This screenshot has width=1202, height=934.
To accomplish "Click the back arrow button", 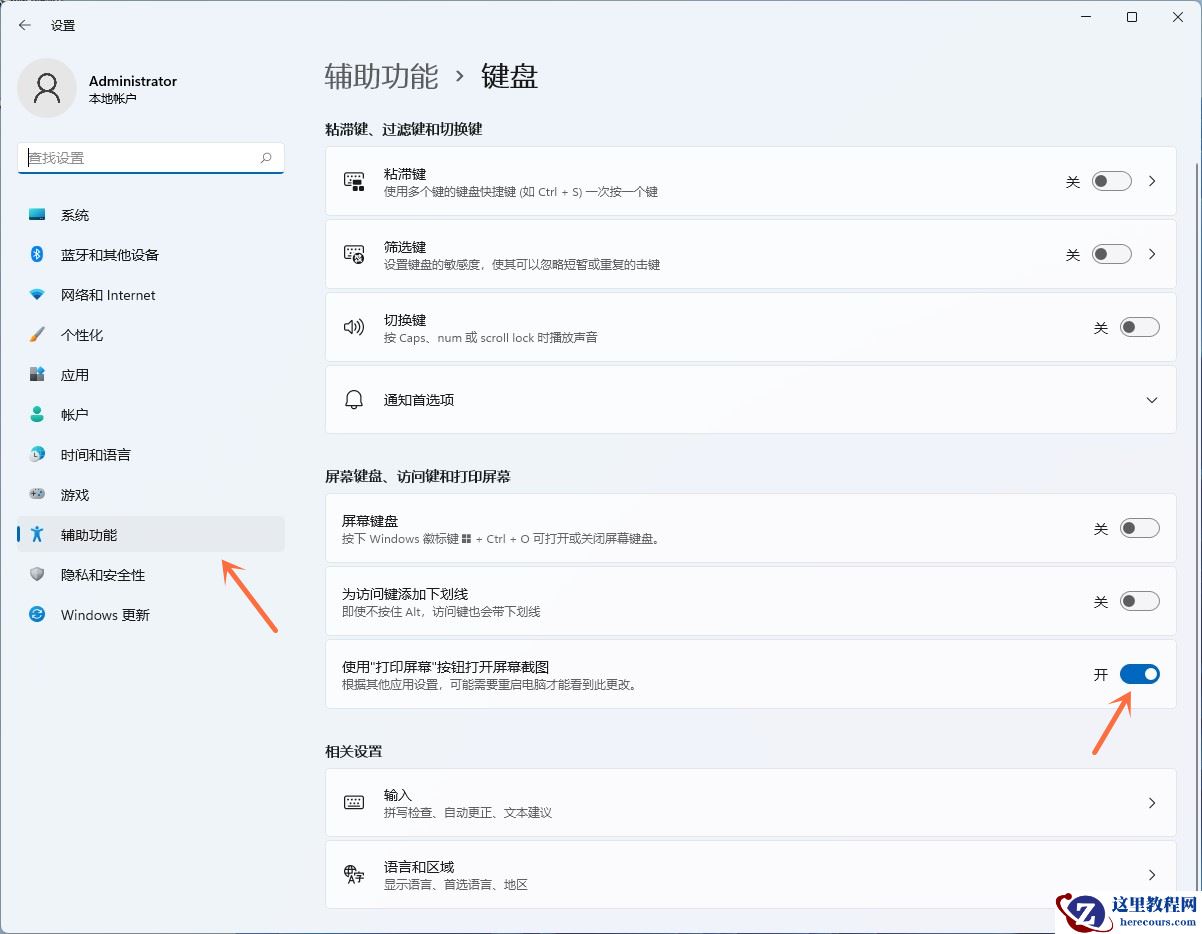I will tap(24, 24).
